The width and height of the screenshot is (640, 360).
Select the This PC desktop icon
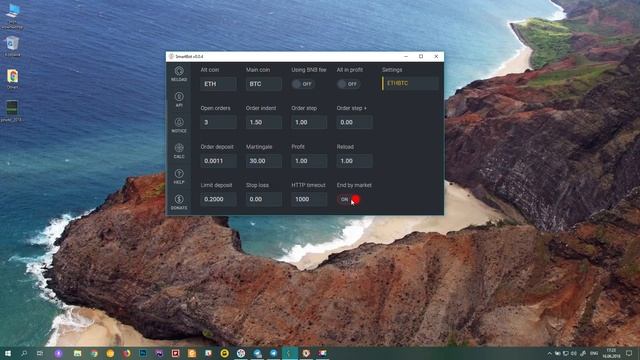pyautogui.click(x=12, y=16)
